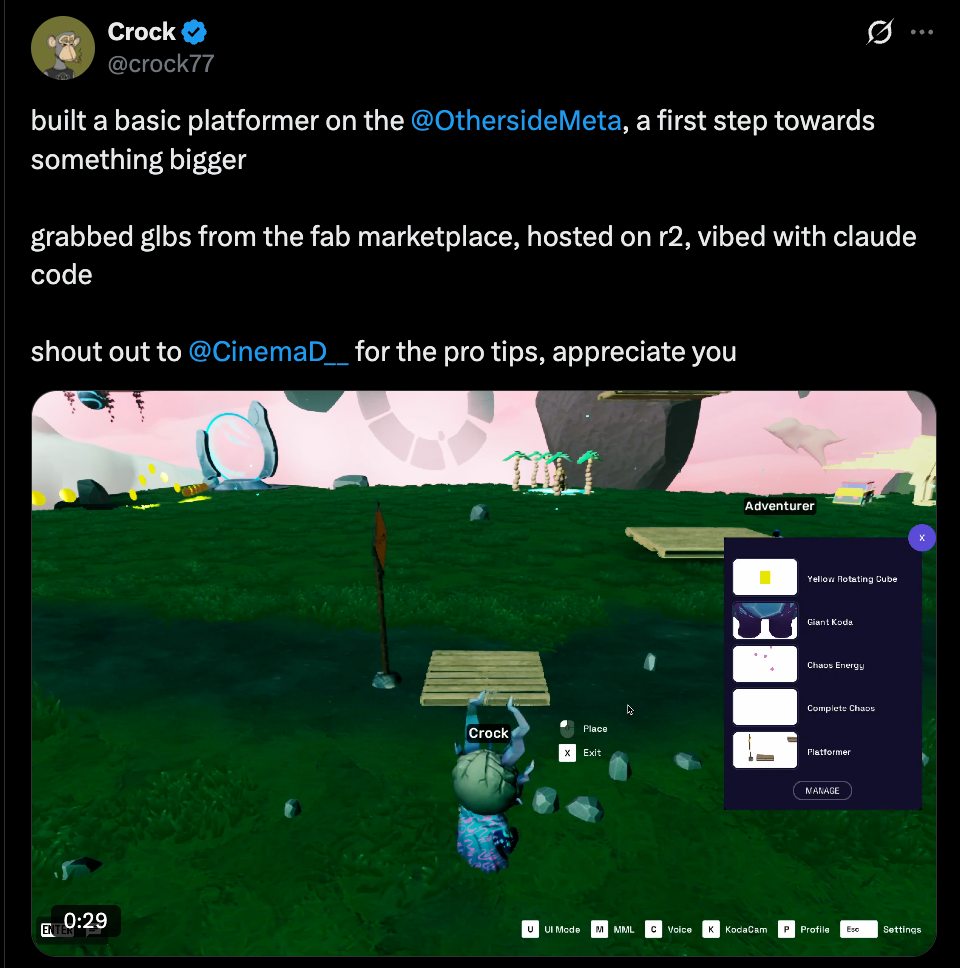Open the three-dot more options menu
Viewport: 960px width, 968px height.
click(x=922, y=32)
